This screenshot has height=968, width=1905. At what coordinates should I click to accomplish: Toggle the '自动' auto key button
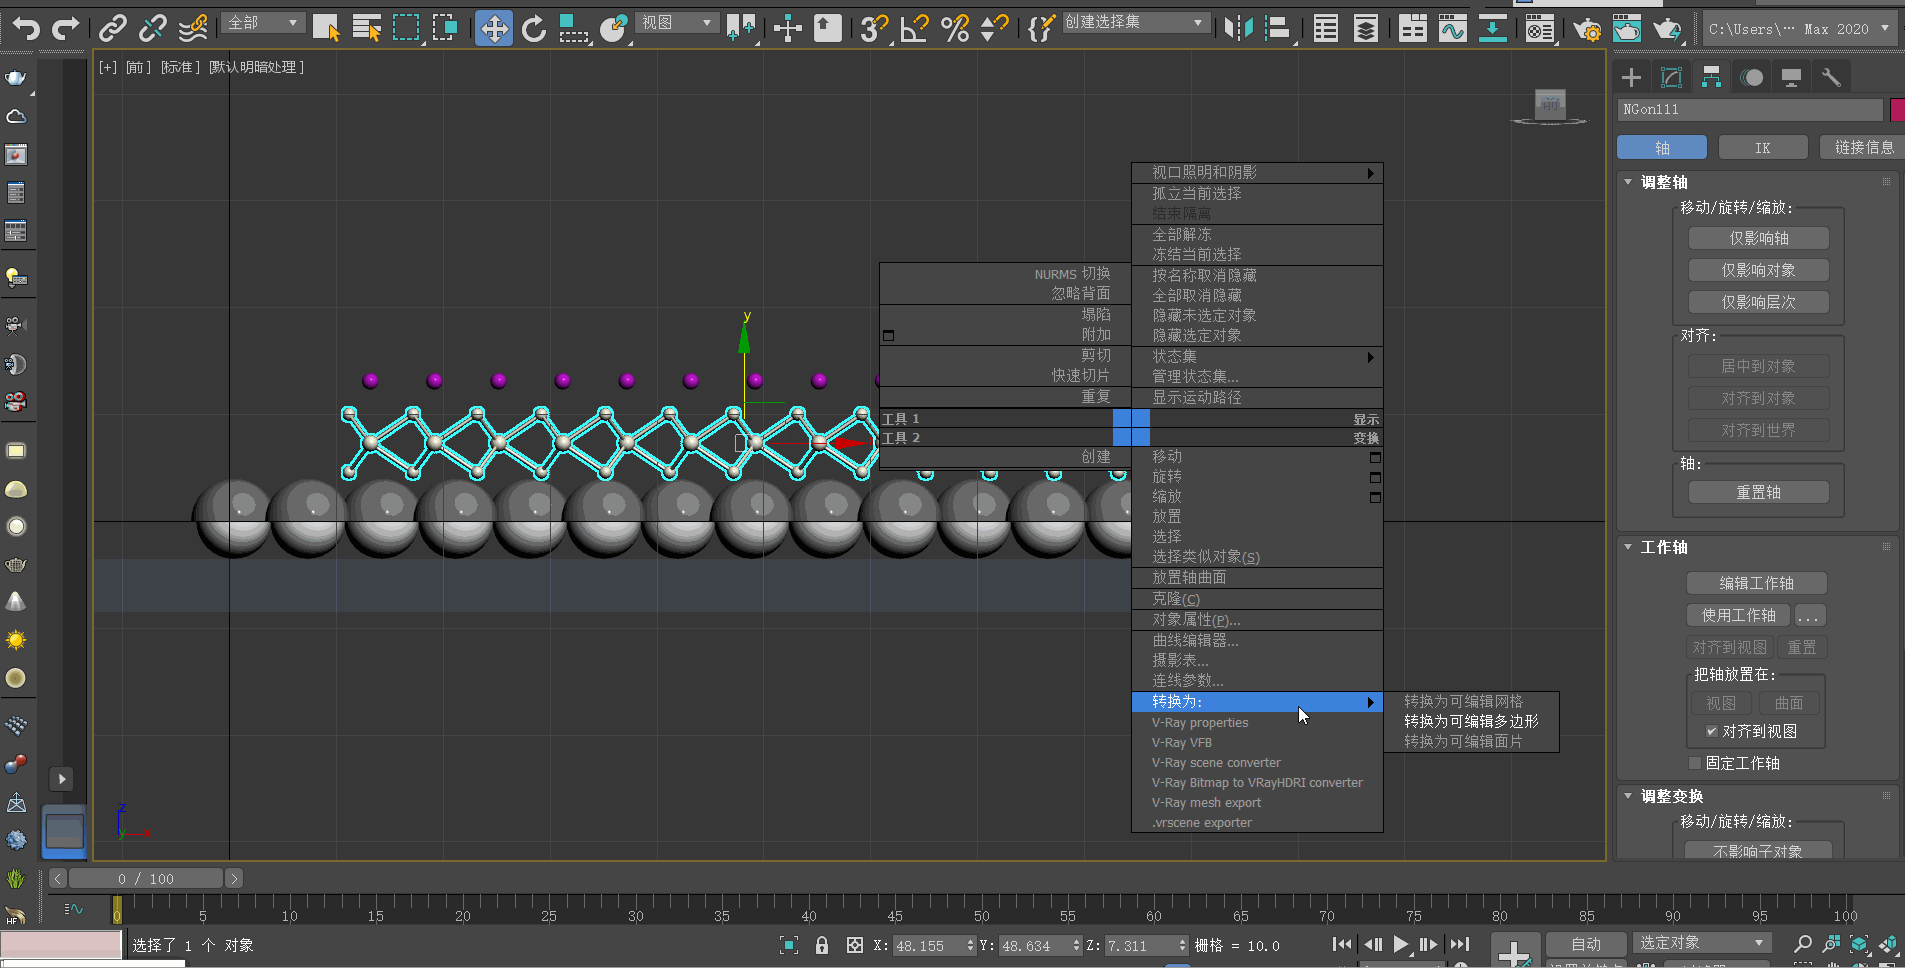click(1586, 944)
